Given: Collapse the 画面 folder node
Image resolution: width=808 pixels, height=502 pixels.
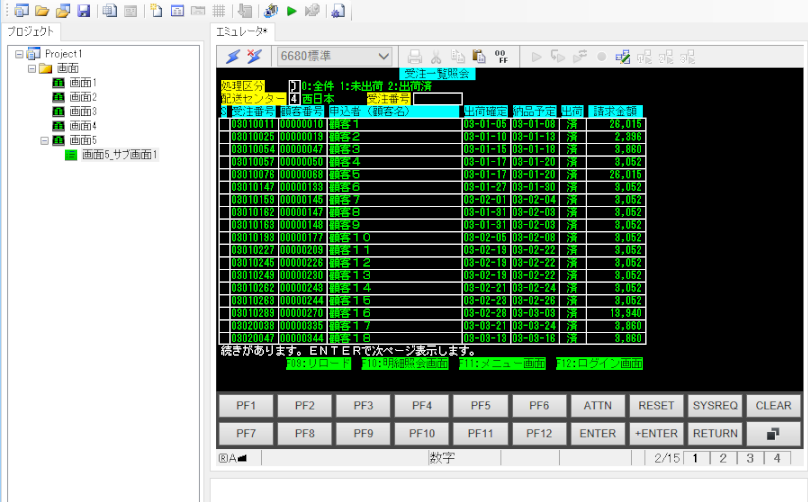Looking at the screenshot, I should [32, 68].
